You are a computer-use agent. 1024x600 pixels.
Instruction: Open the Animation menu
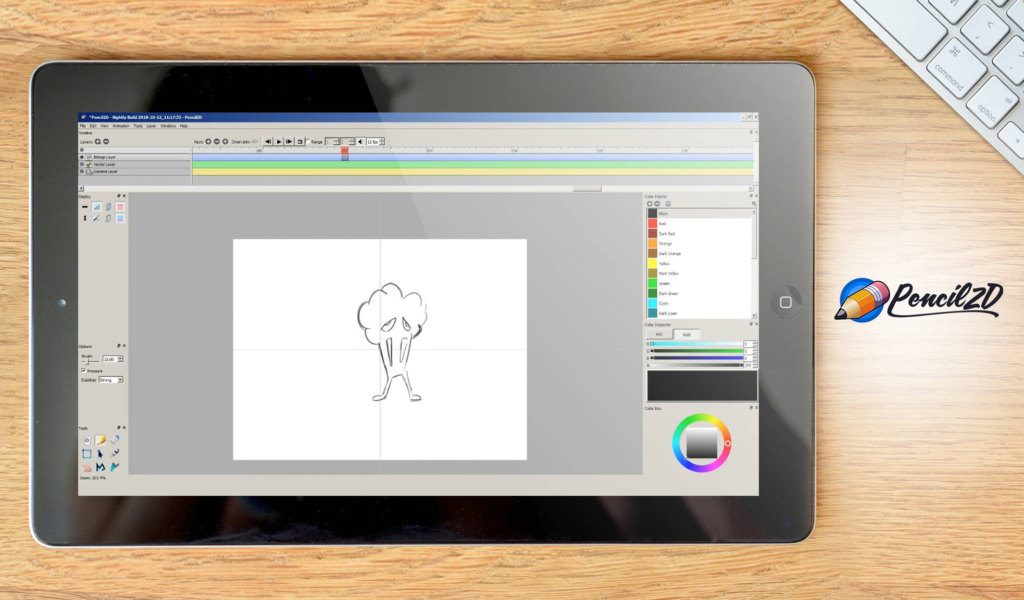tap(122, 127)
